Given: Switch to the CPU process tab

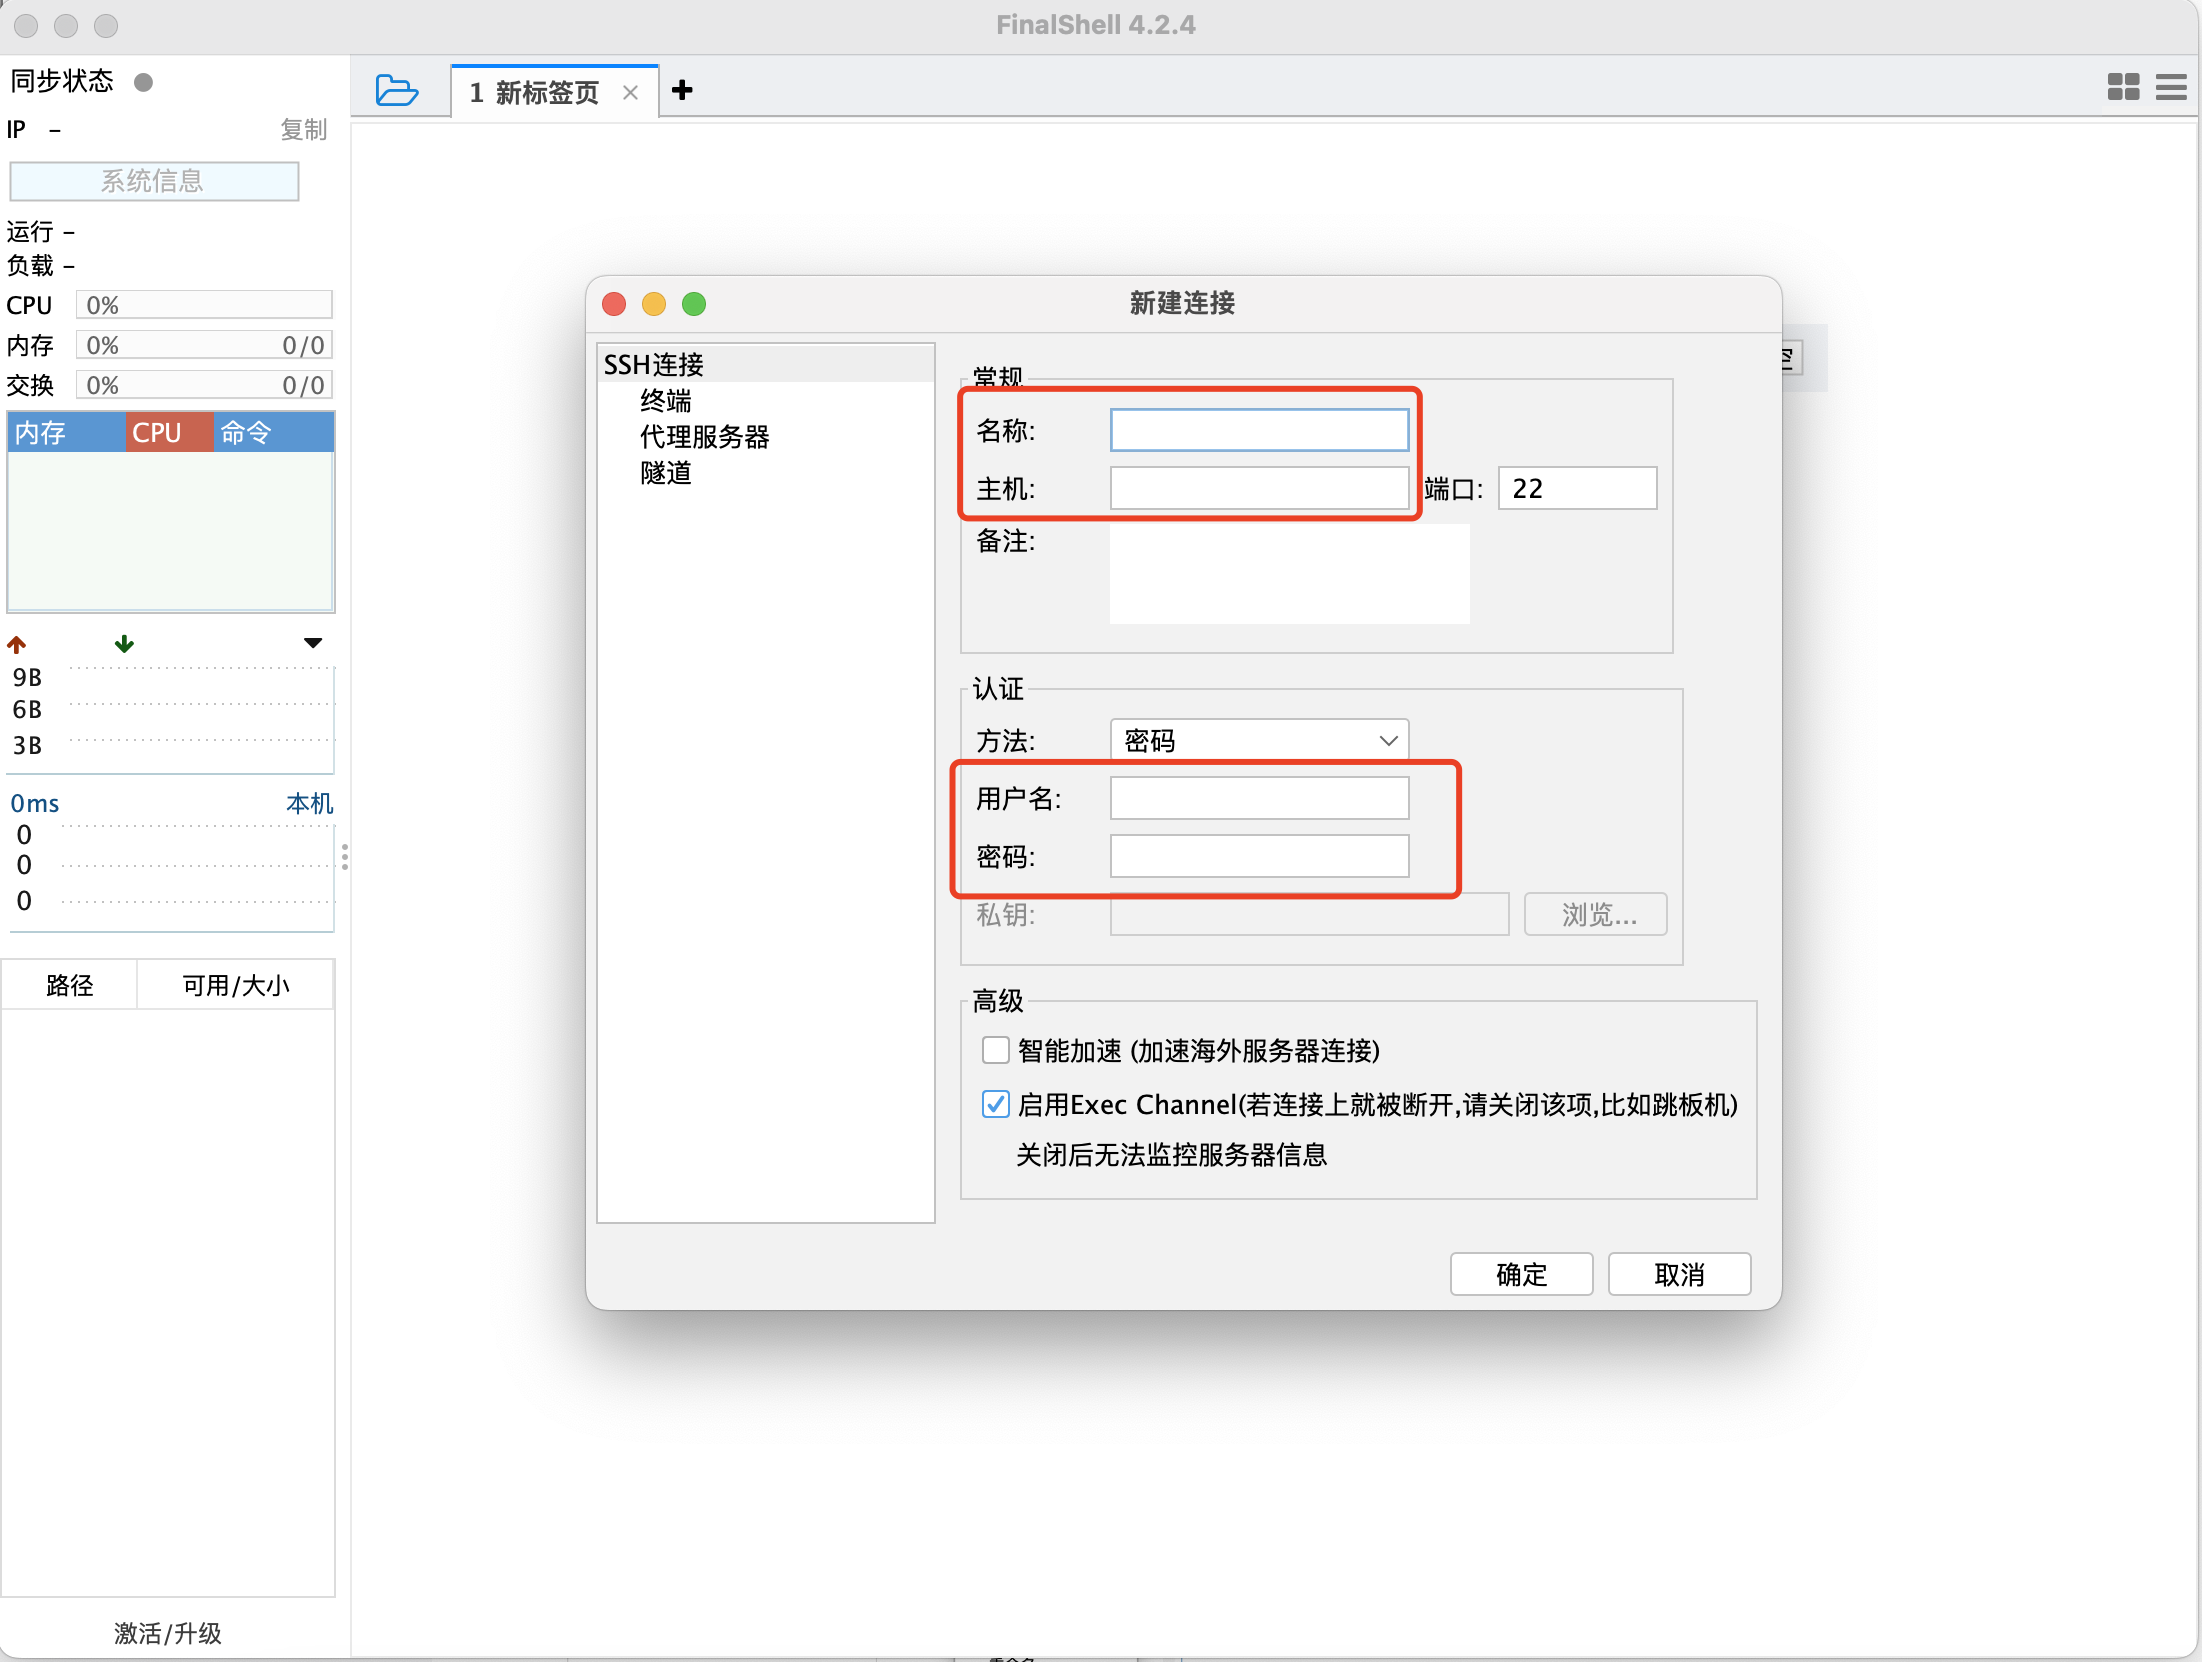Looking at the screenshot, I should [x=169, y=432].
